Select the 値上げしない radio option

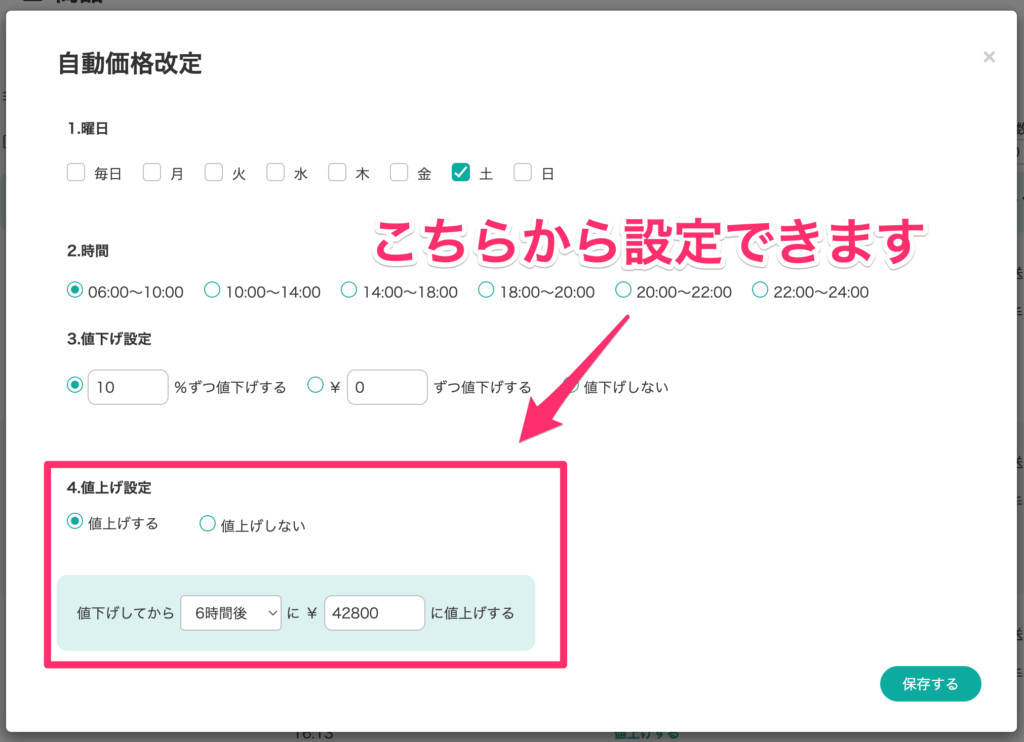[x=208, y=524]
